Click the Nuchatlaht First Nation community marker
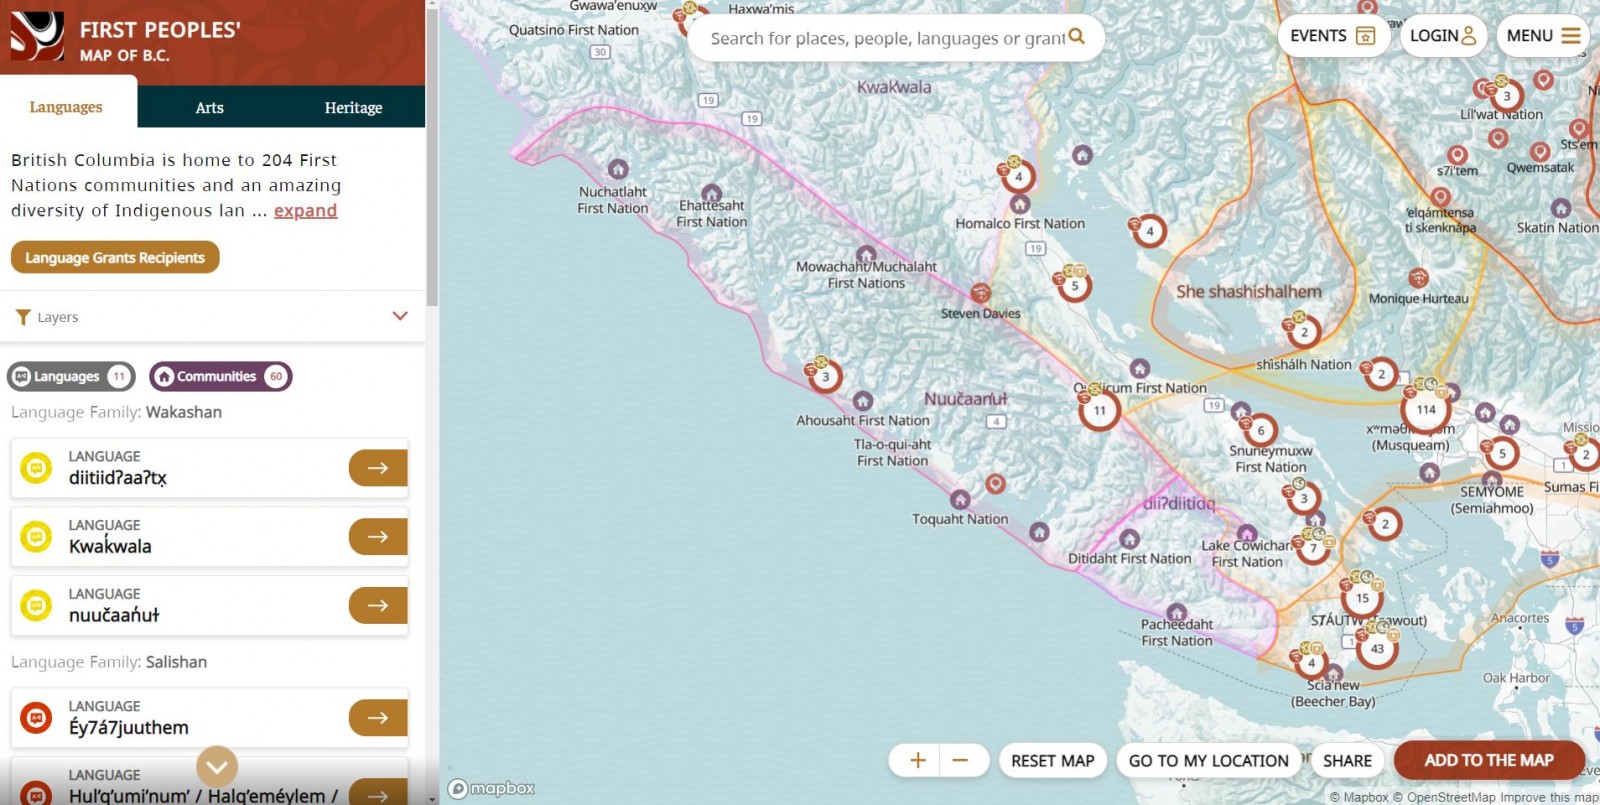The width and height of the screenshot is (1600, 805). [x=618, y=169]
